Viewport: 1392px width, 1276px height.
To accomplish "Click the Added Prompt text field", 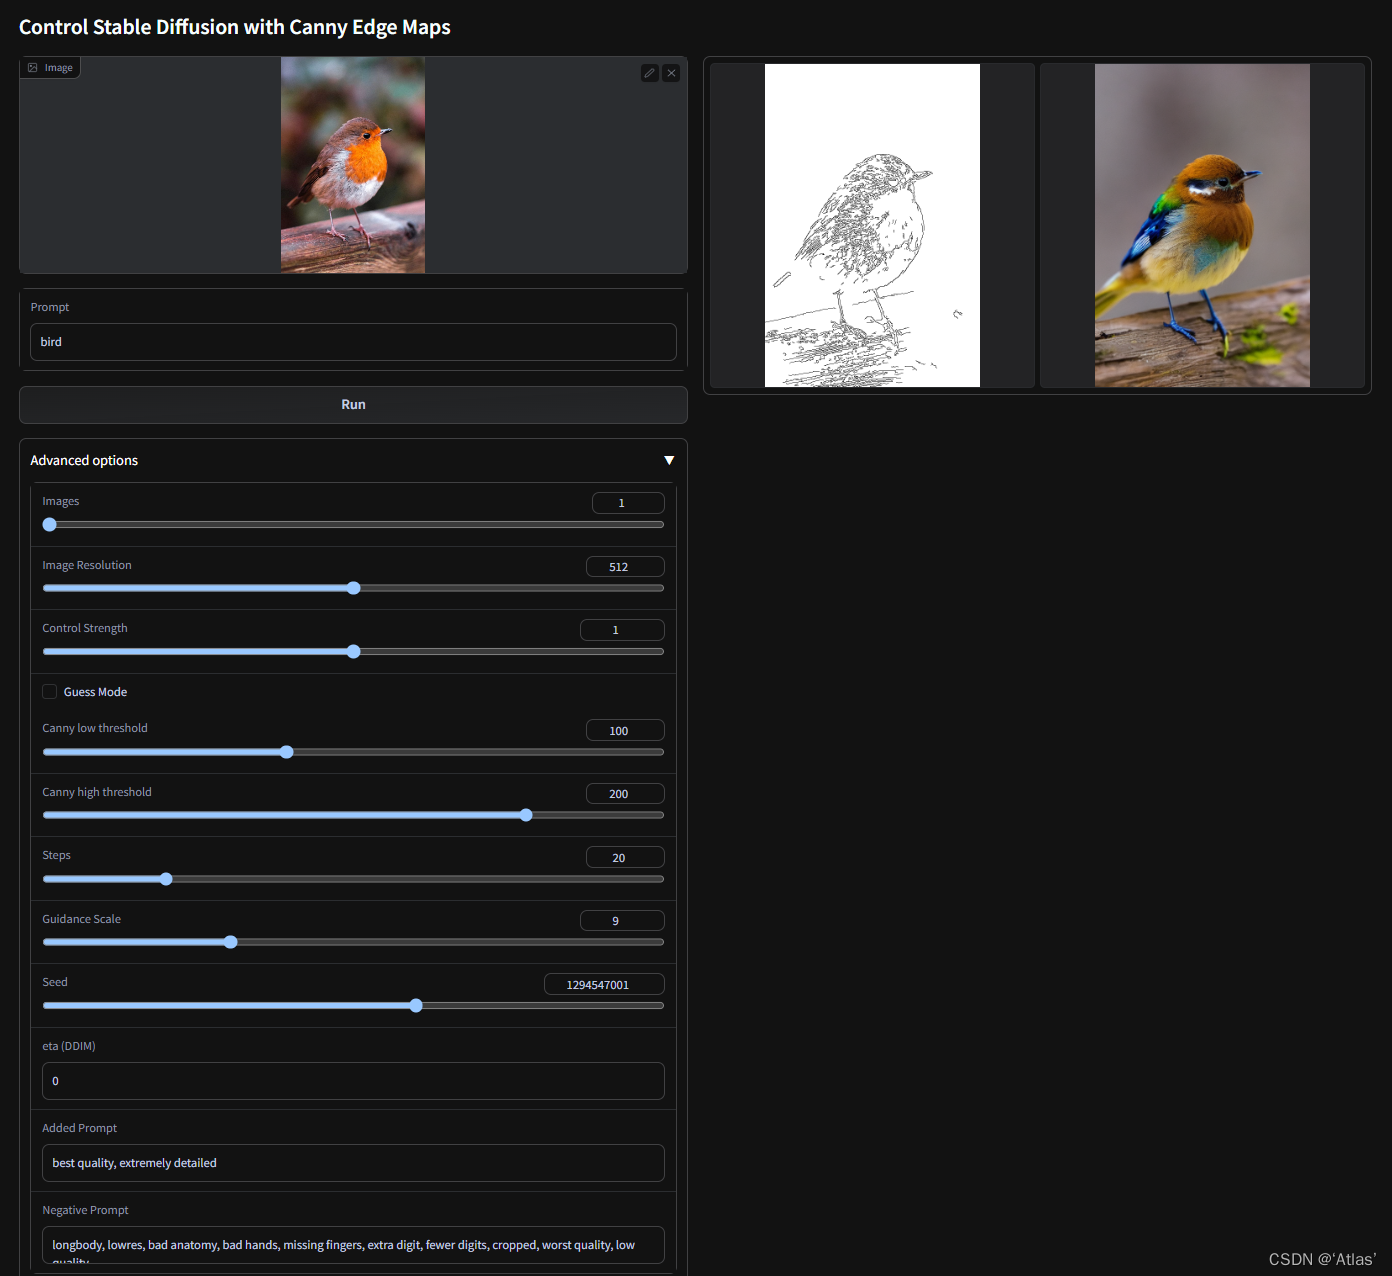I will coord(353,1163).
